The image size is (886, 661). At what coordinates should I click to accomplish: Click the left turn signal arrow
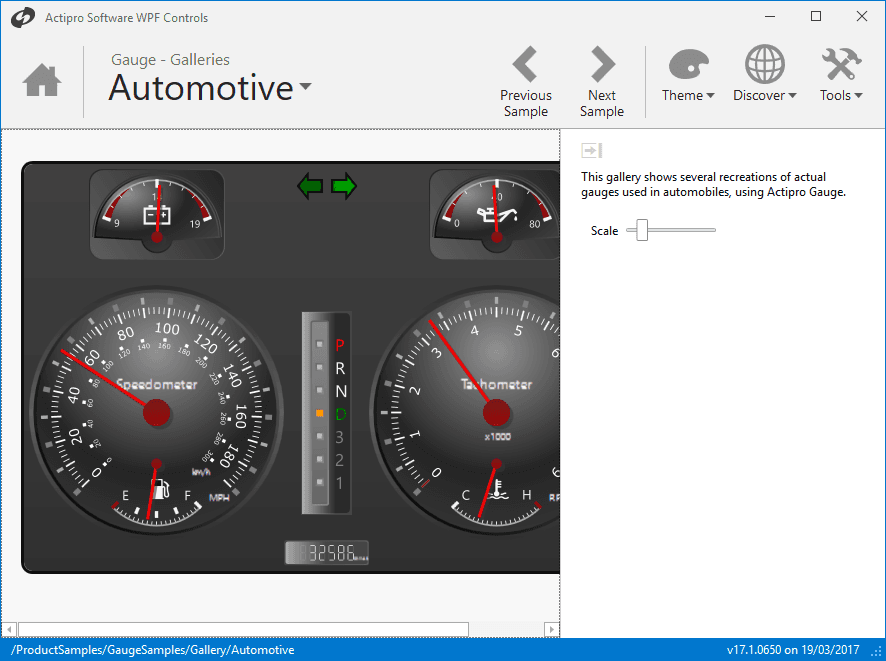[x=310, y=186]
